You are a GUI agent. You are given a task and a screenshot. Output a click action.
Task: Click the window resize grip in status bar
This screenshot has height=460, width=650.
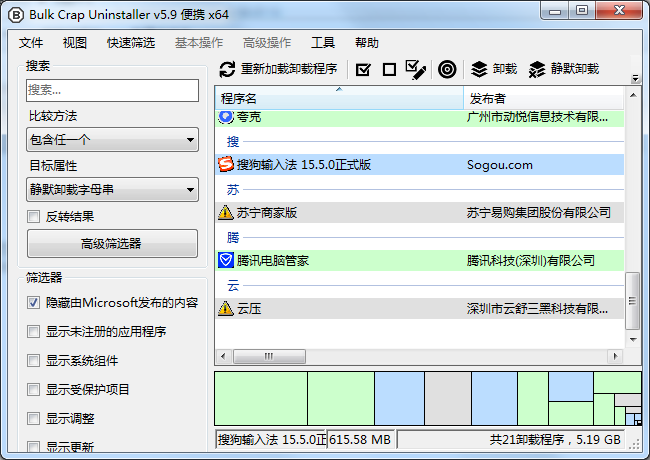click(634, 444)
